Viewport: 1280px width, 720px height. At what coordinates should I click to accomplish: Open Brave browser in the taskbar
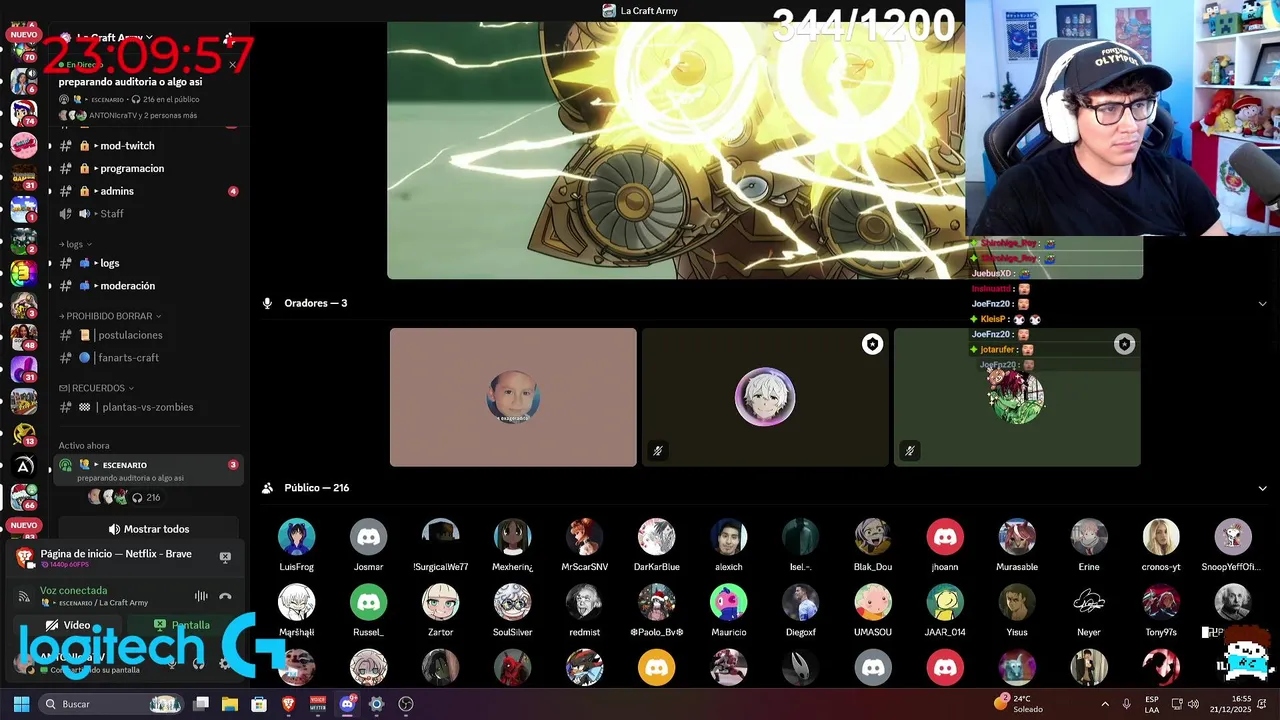289,704
